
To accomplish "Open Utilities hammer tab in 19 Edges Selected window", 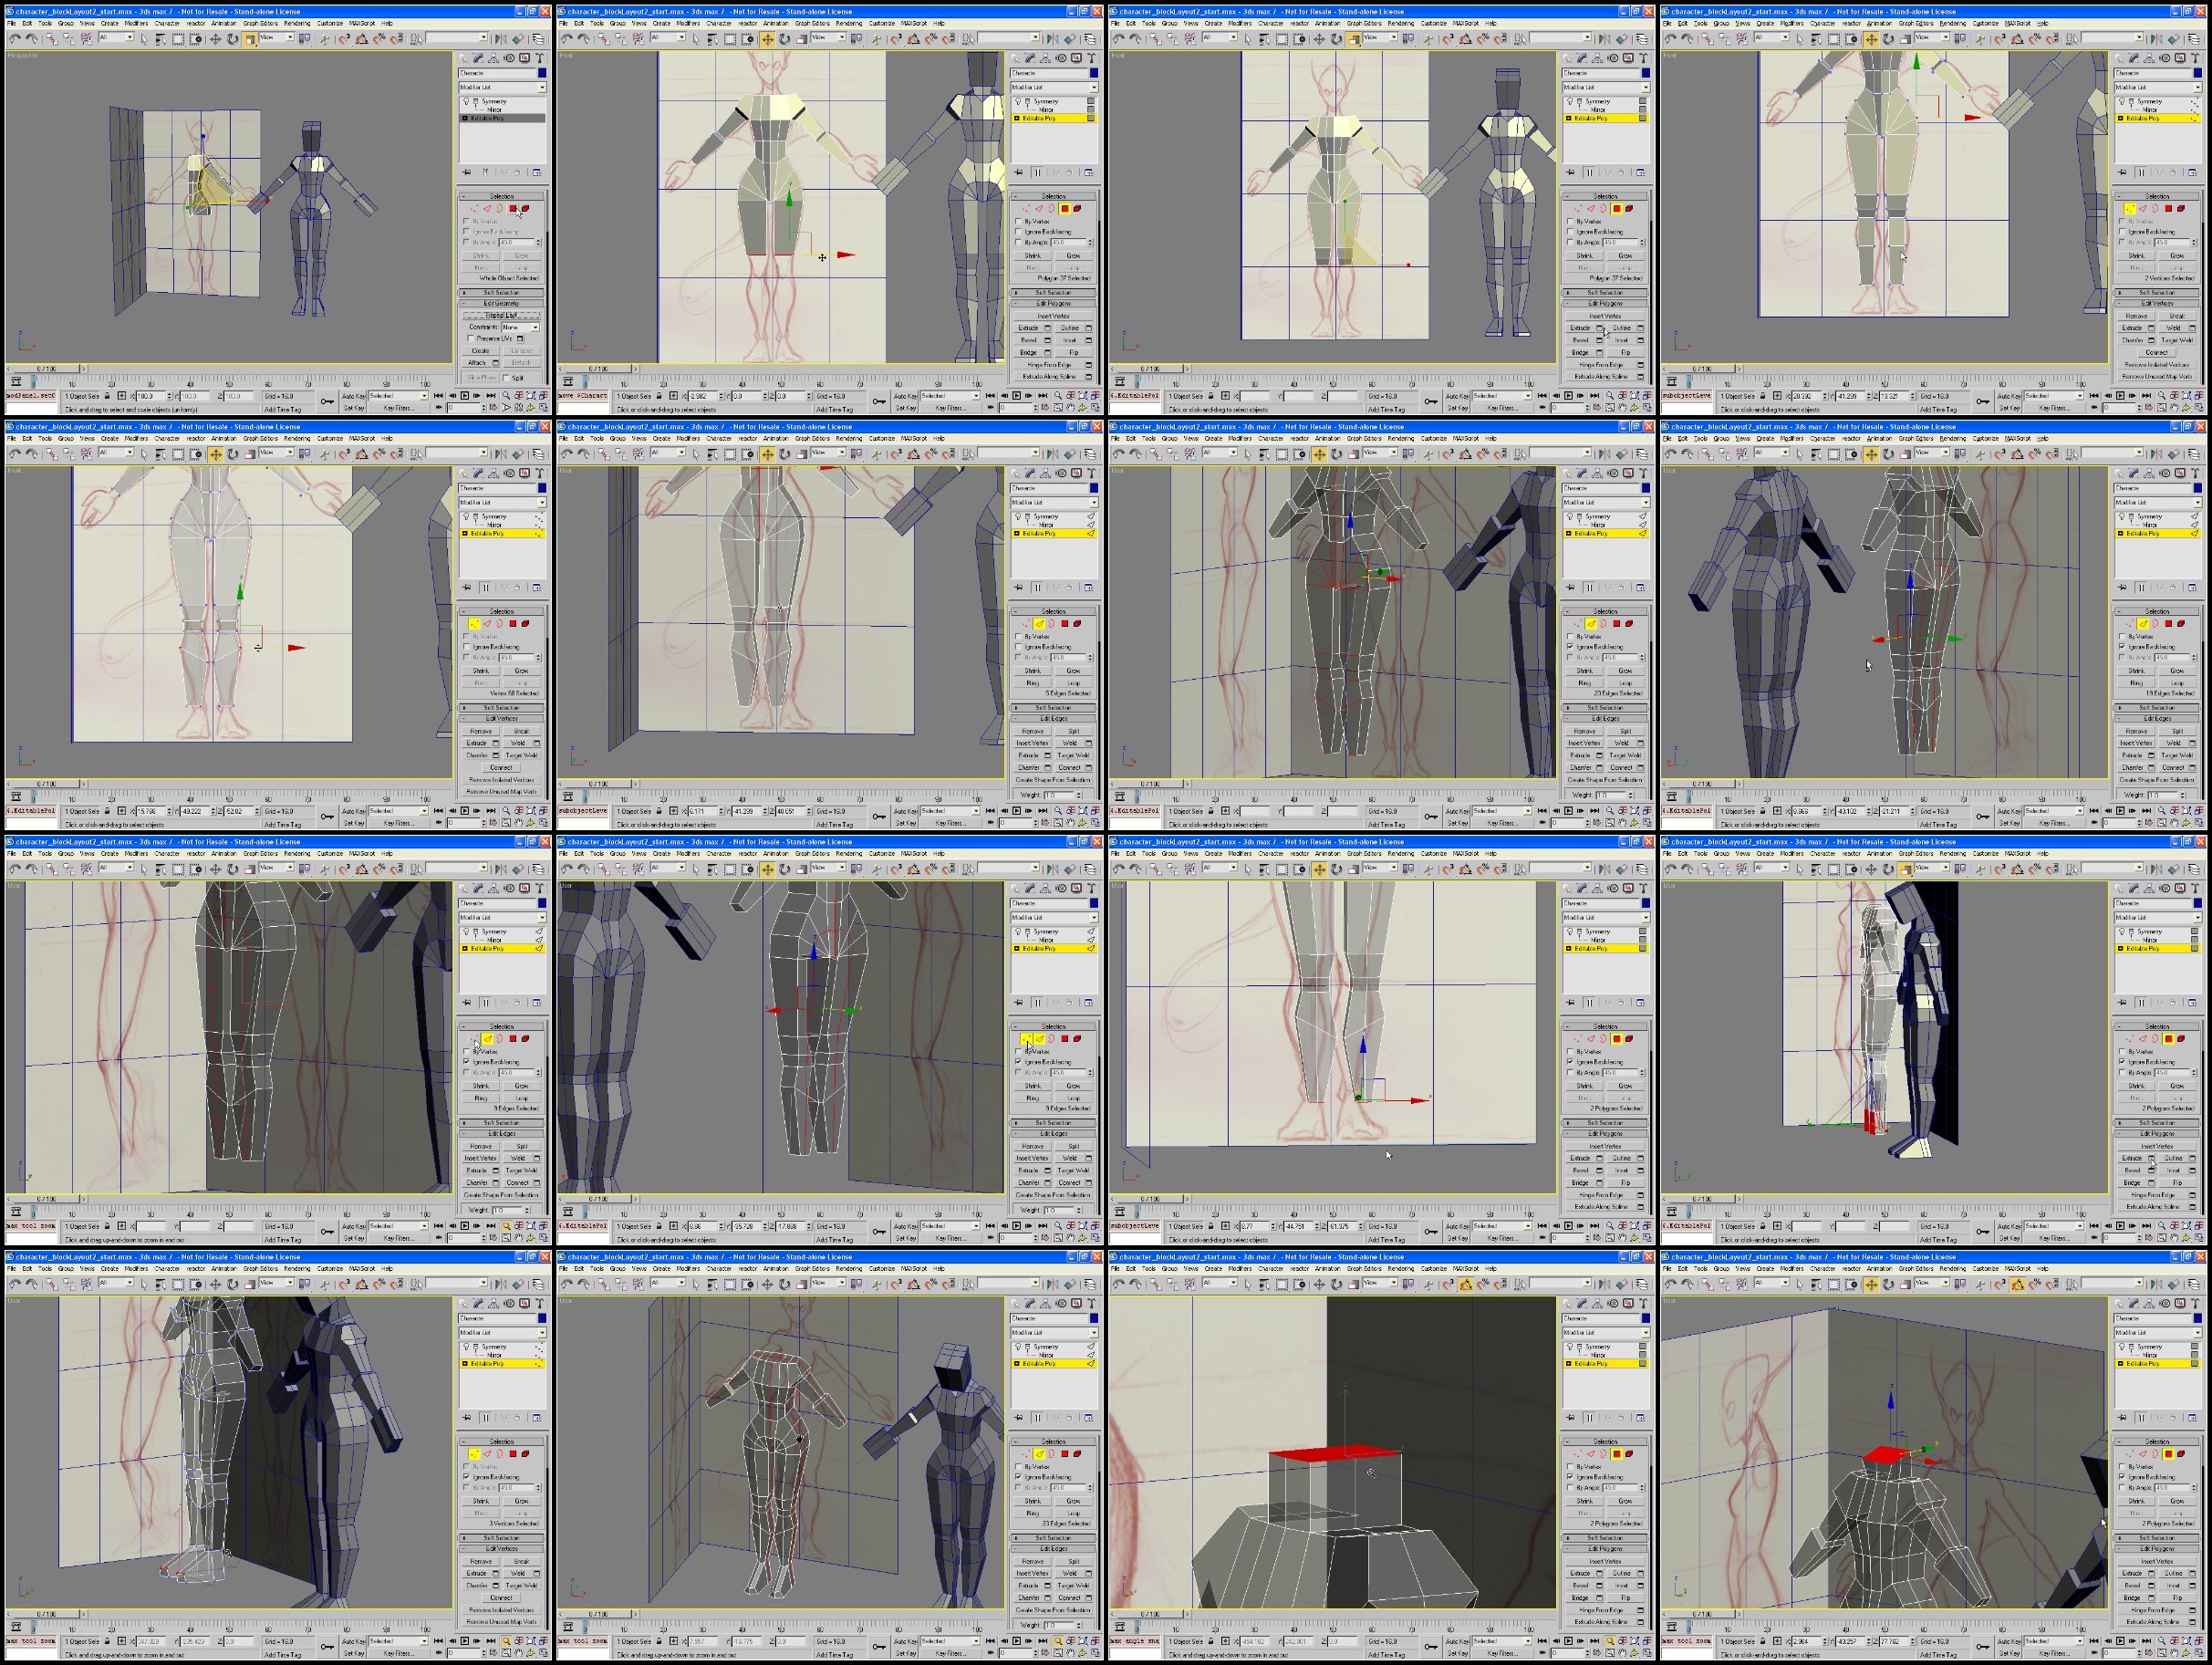I will 2195,473.
